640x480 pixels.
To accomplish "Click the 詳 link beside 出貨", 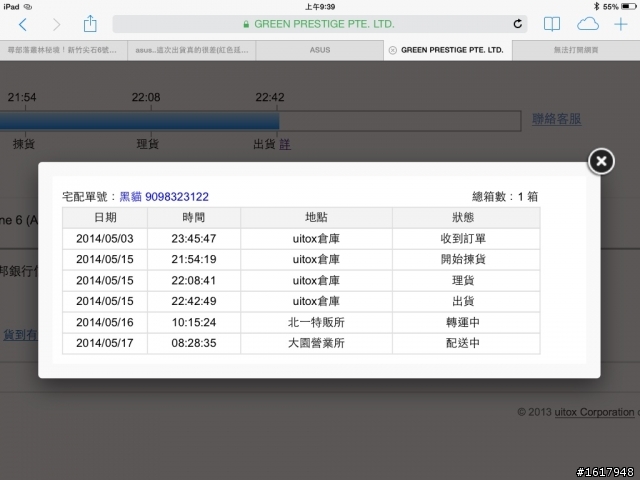I will [285, 144].
